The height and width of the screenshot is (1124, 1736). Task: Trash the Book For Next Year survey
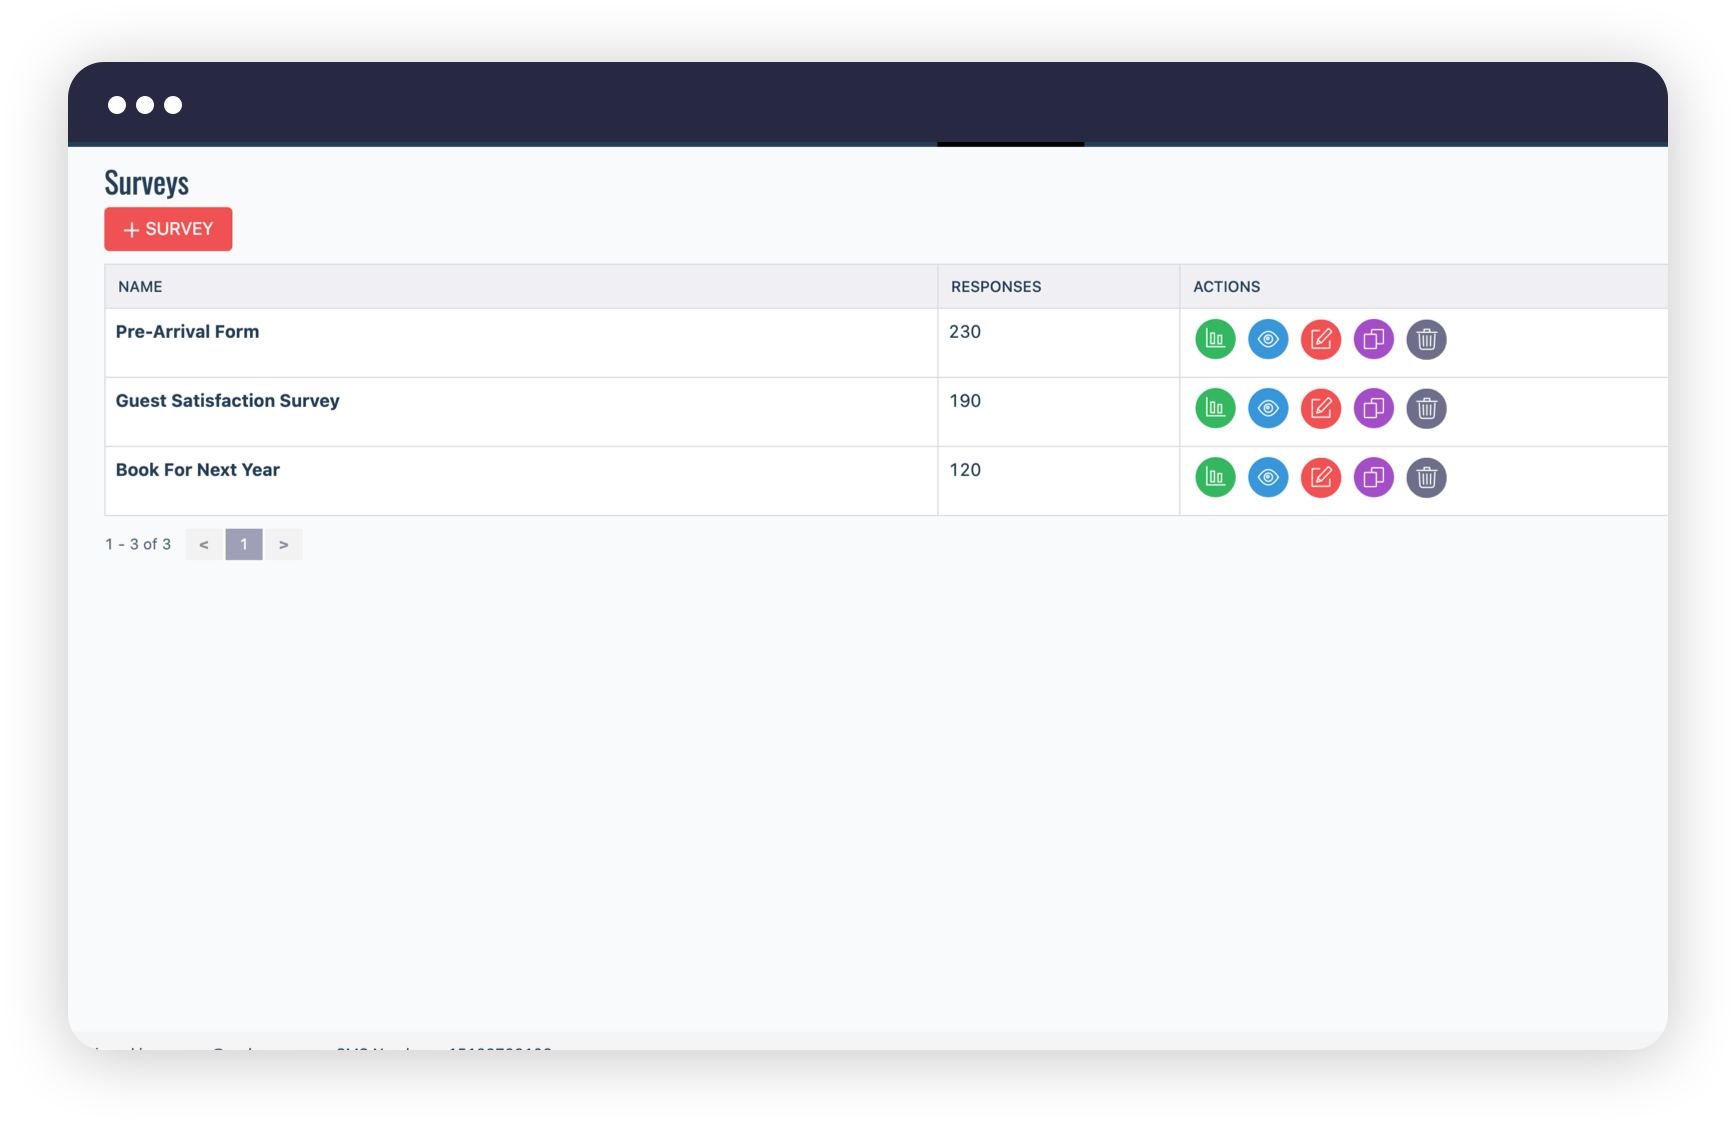1427,477
